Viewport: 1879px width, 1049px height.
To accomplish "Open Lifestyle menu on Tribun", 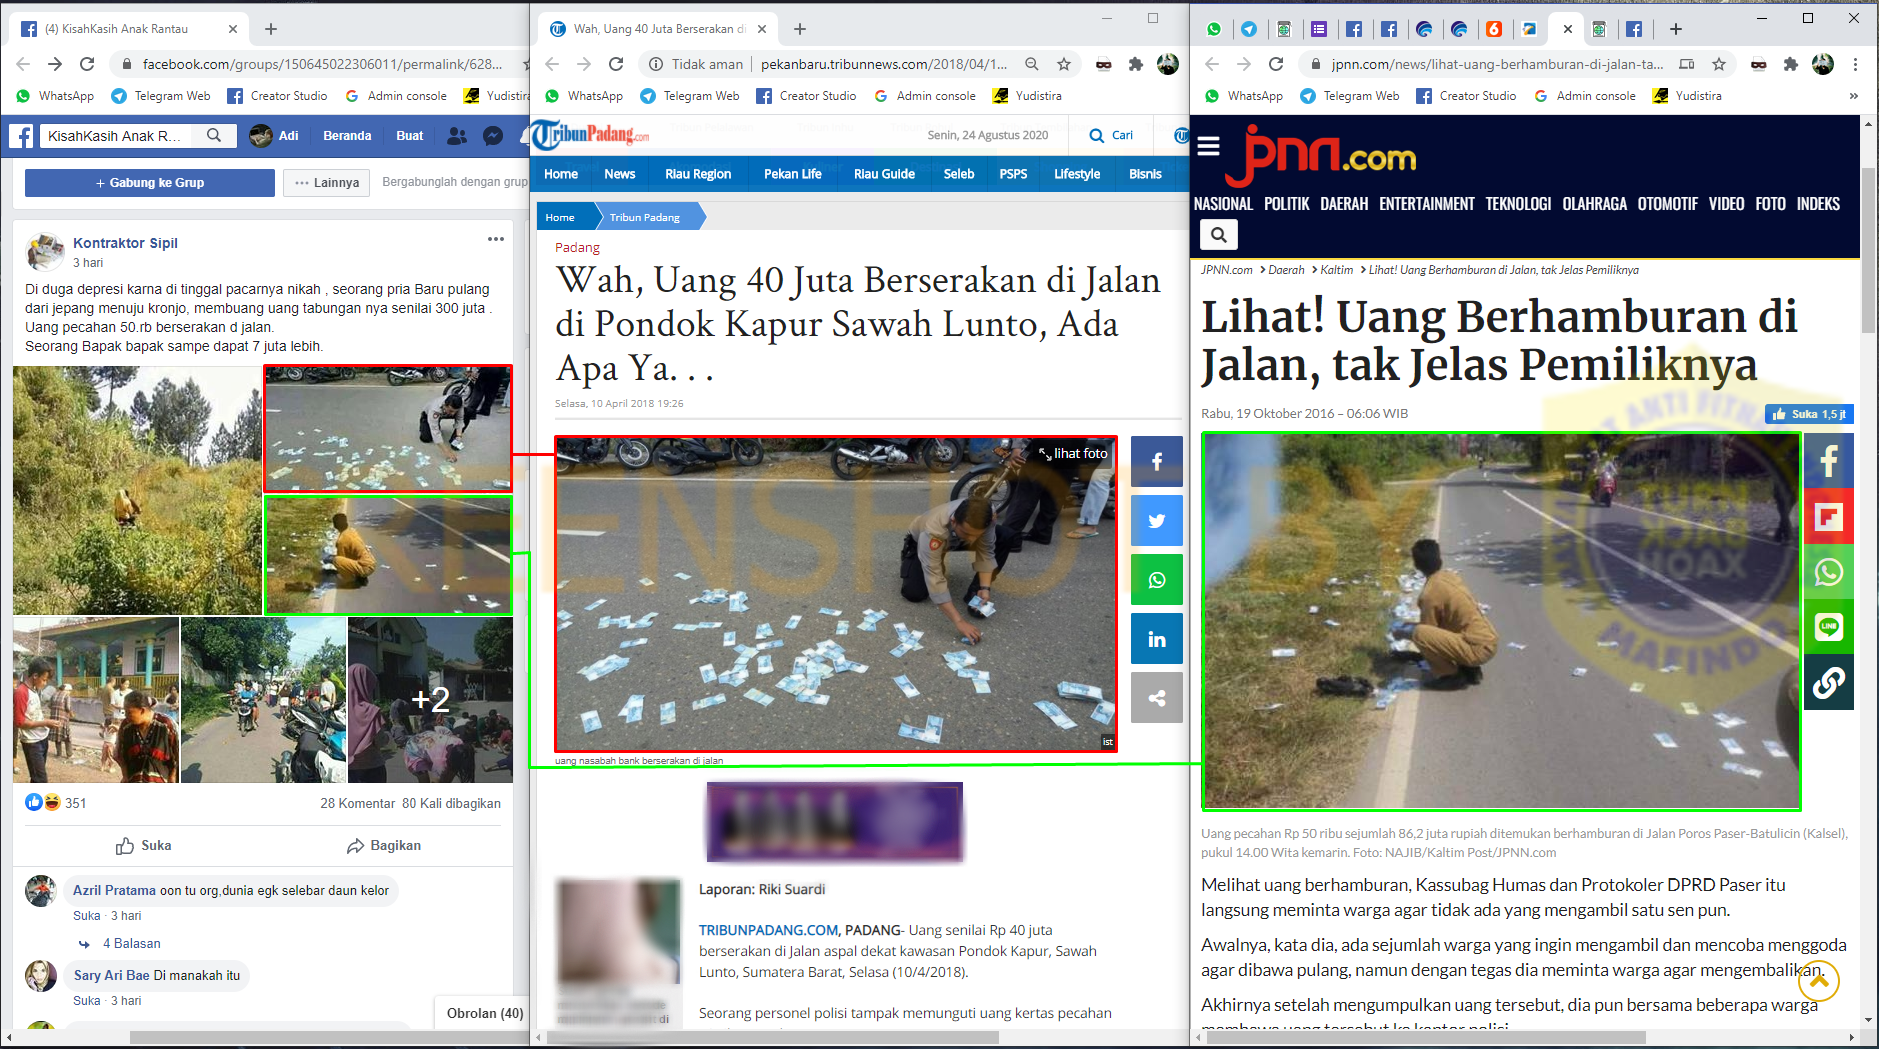I will [1077, 174].
